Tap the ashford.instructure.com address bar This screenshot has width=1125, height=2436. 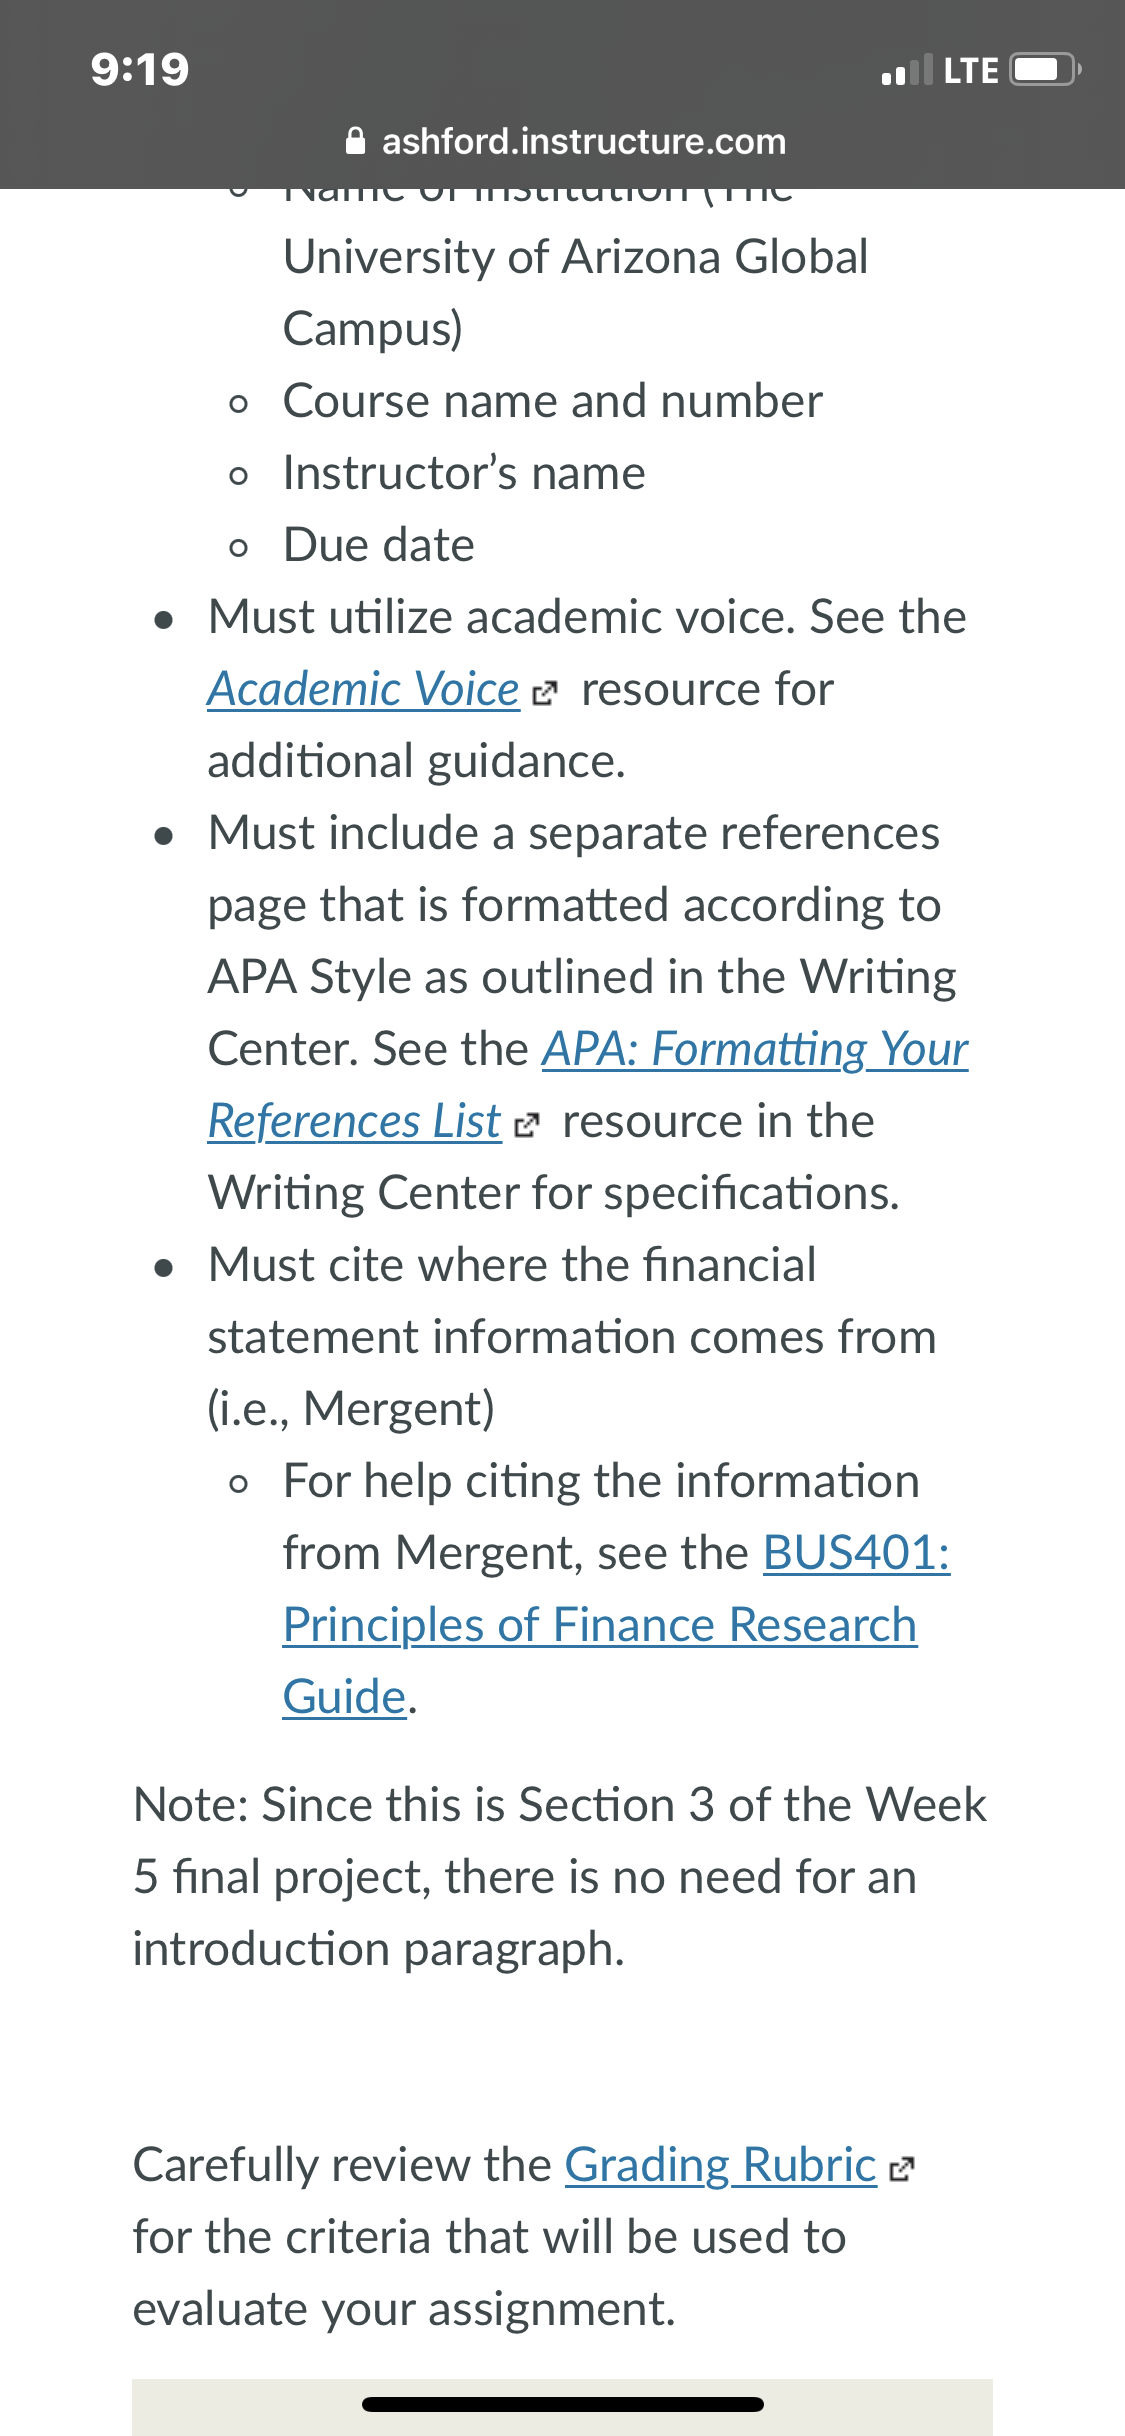click(565, 141)
